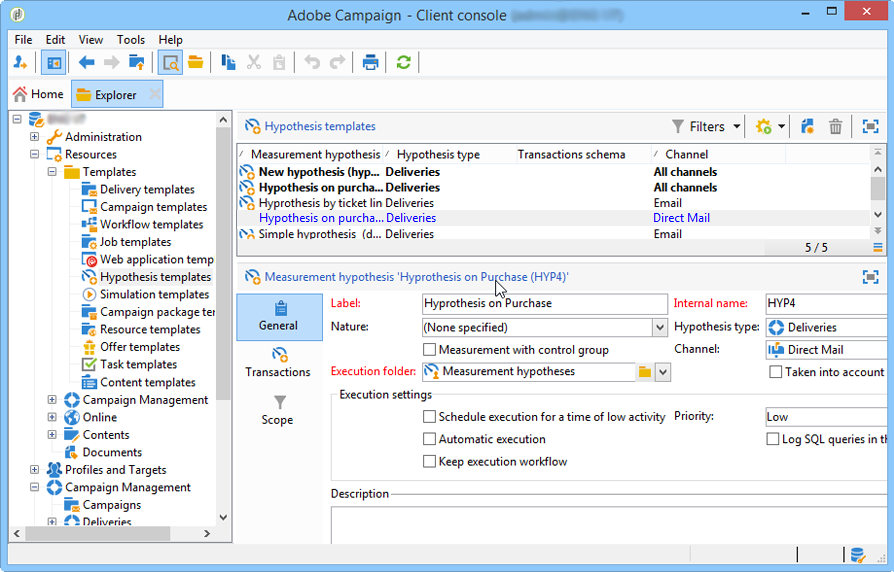Image resolution: width=894 pixels, height=572 pixels.
Task: Check the Automatic execution option
Action: pyautogui.click(x=429, y=439)
